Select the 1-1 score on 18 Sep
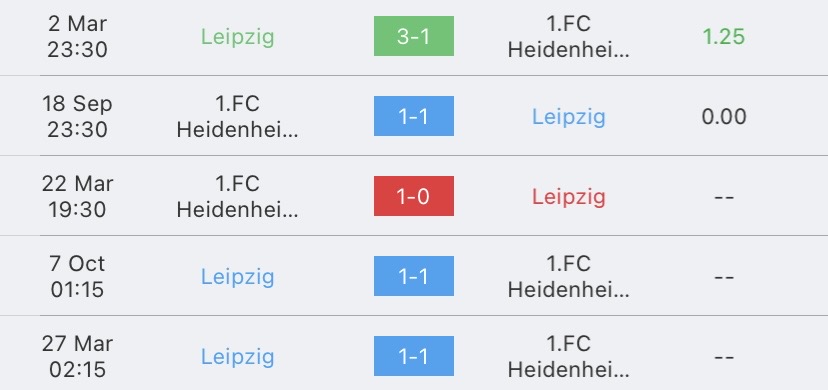Screen dimensions: 828x390 pyautogui.click(x=413, y=116)
